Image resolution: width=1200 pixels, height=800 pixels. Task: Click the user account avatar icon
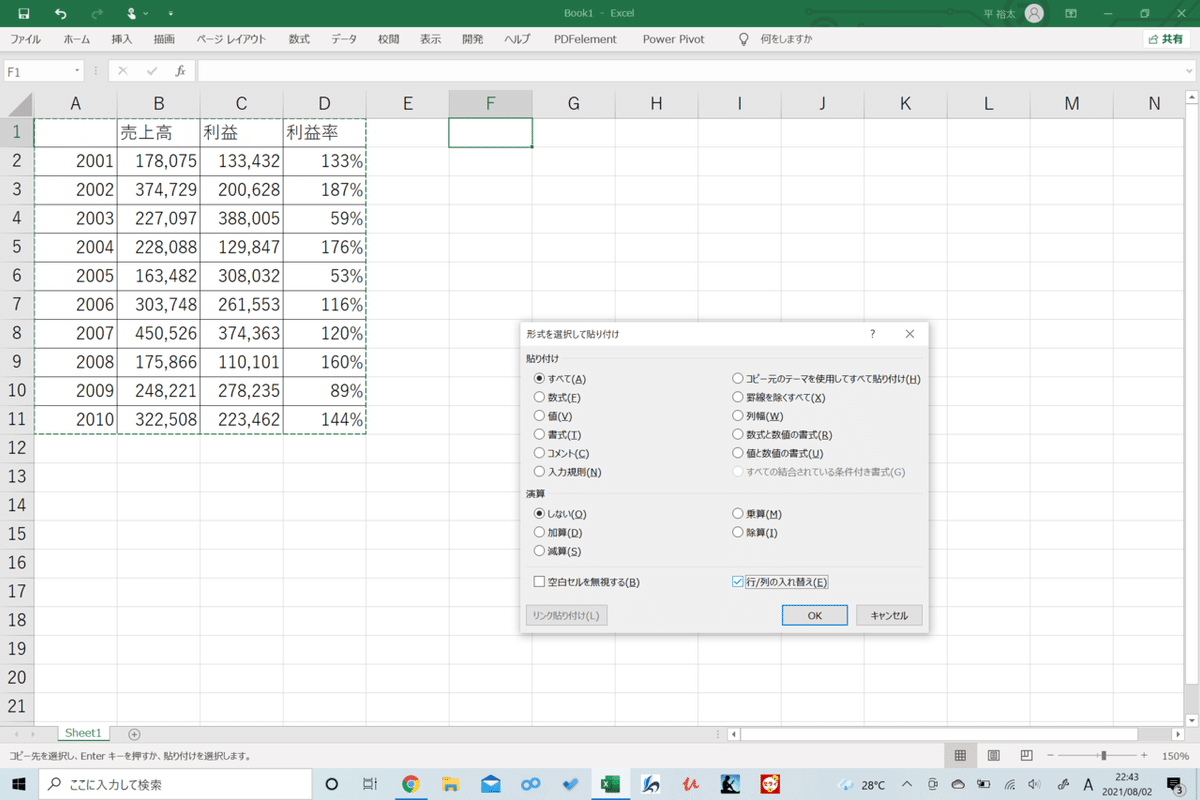[x=1034, y=13]
